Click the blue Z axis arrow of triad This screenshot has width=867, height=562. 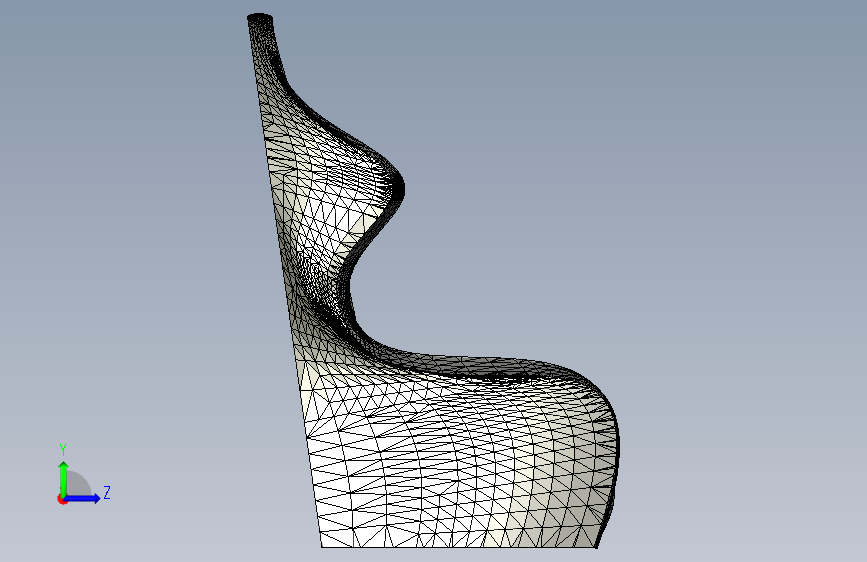point(82,498)
